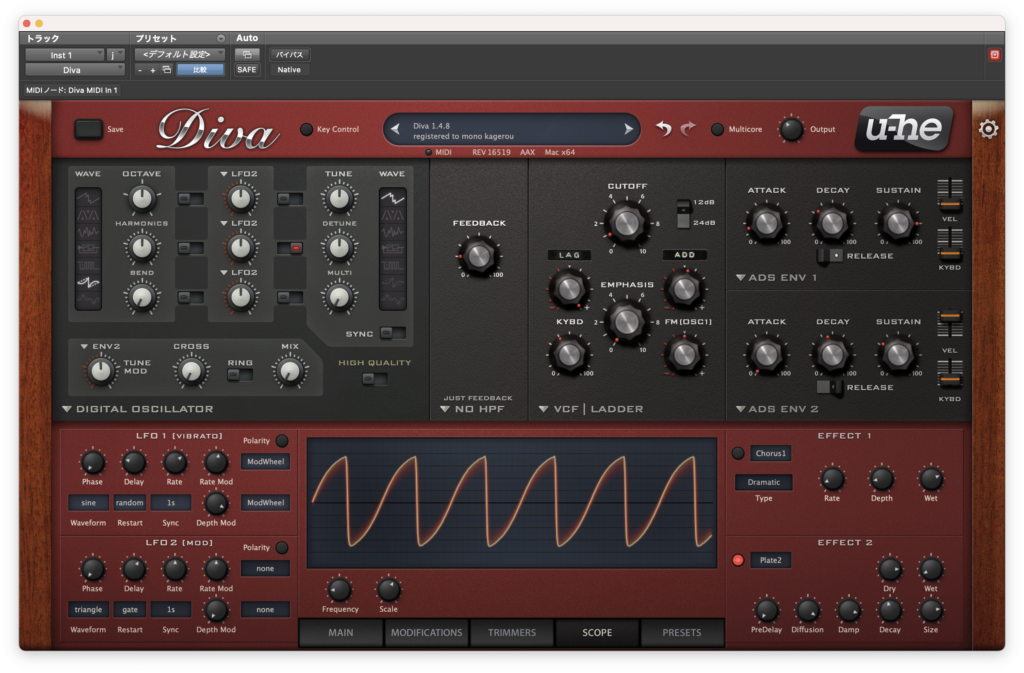Click the ADS ENV 1 VEL slider
The image size is (1024, 673).
[x=950, y=195]
